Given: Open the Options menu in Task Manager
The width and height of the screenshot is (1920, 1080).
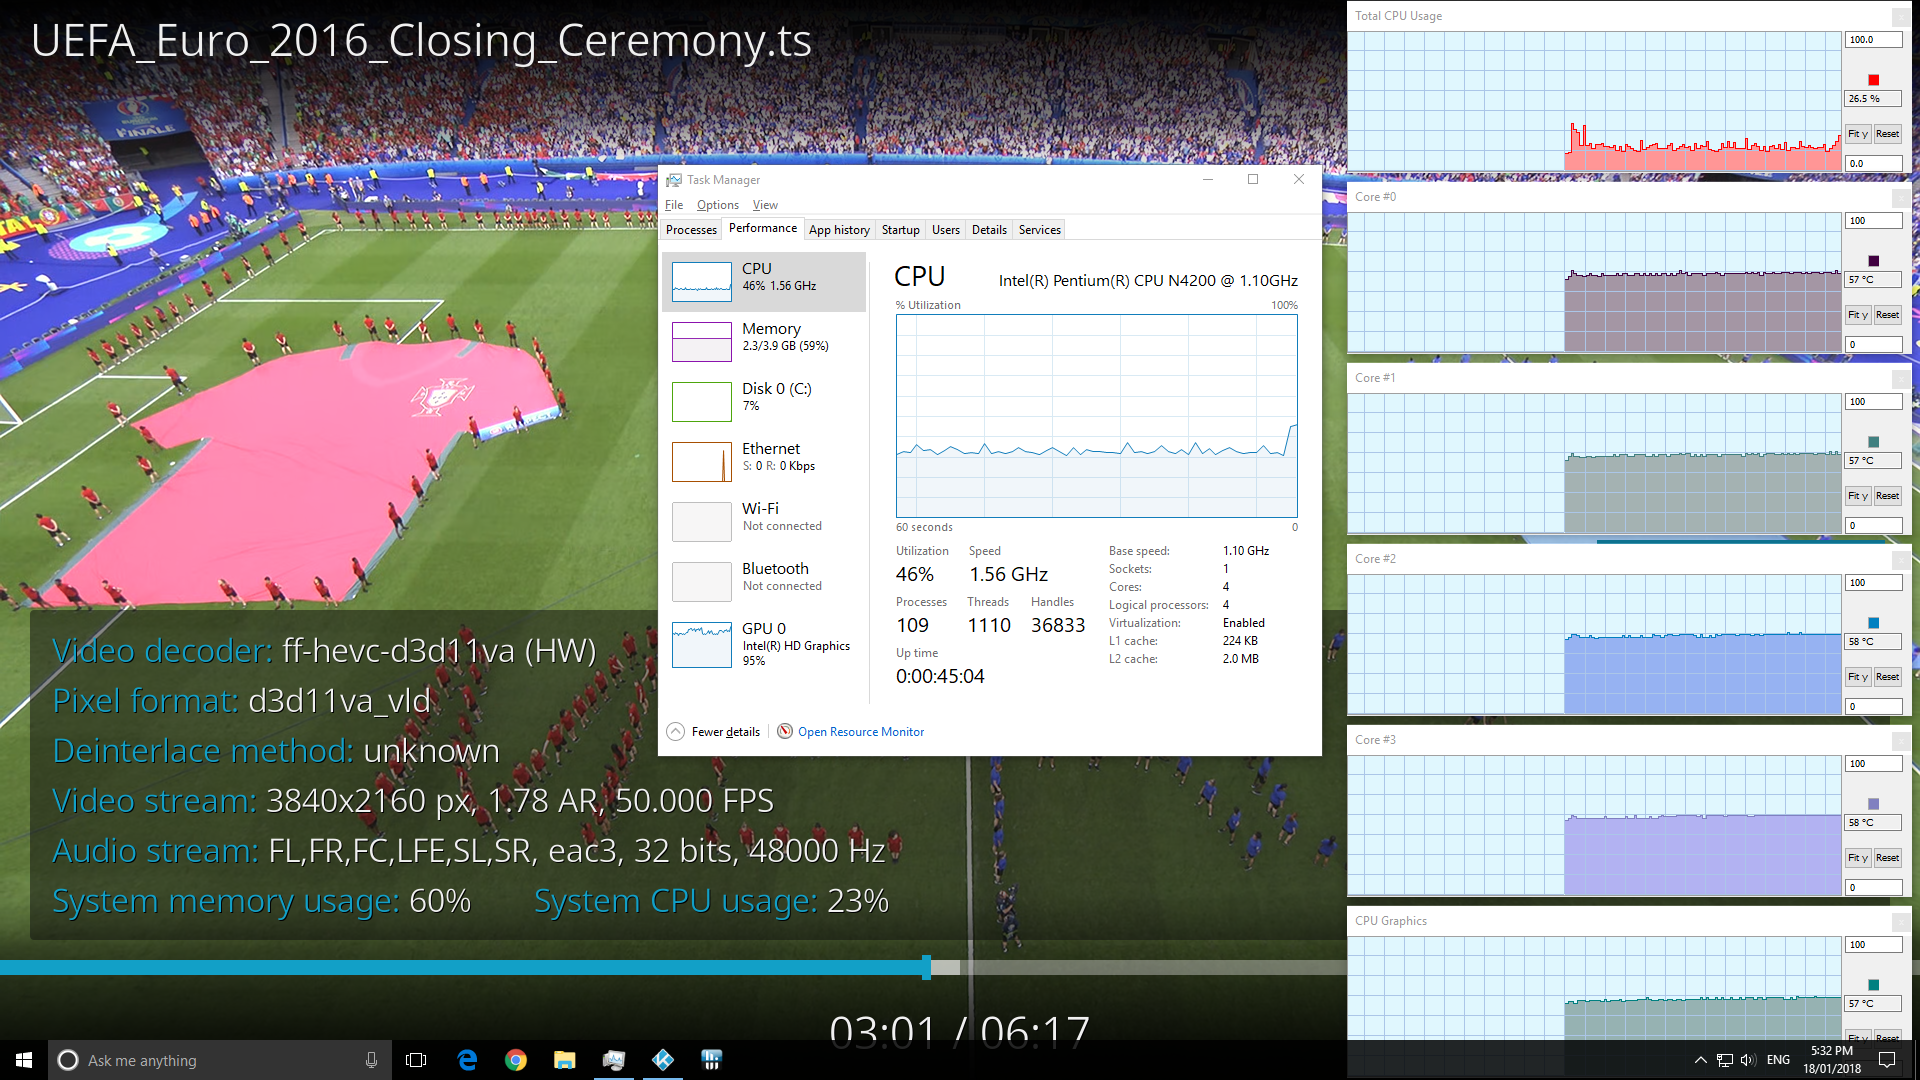Looking at the screenshot, I should pos(718,205).
